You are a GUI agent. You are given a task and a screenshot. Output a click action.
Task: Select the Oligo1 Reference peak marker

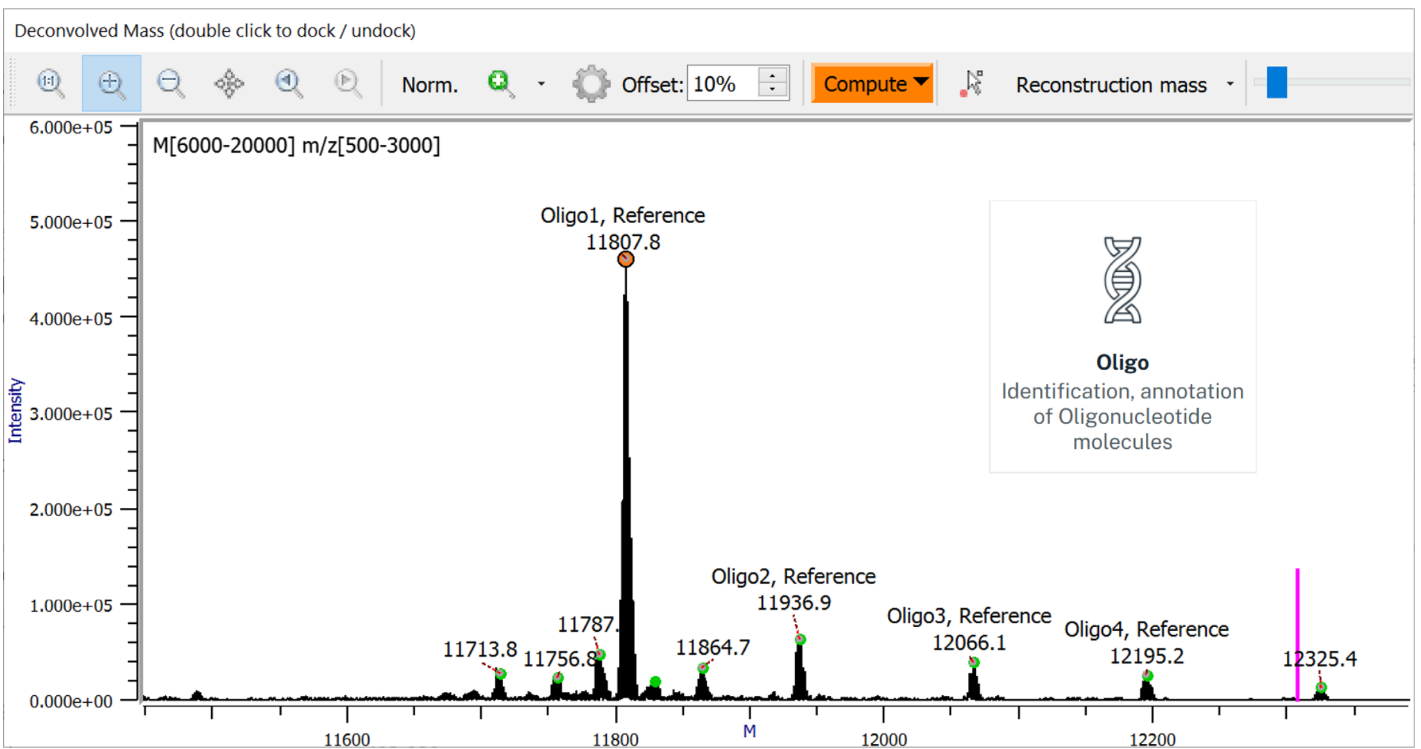(626, 259)
